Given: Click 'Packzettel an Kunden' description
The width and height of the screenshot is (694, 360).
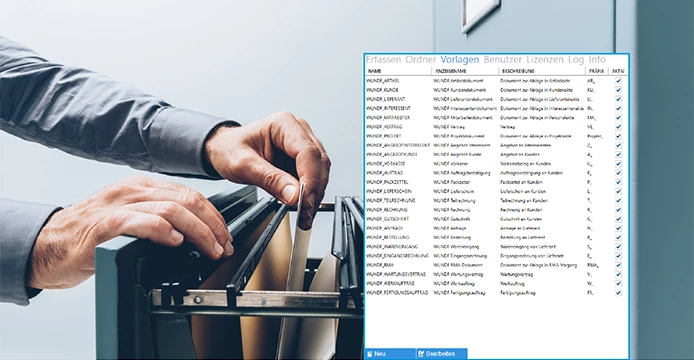Looking at the screenshot, I should [521, 182].
